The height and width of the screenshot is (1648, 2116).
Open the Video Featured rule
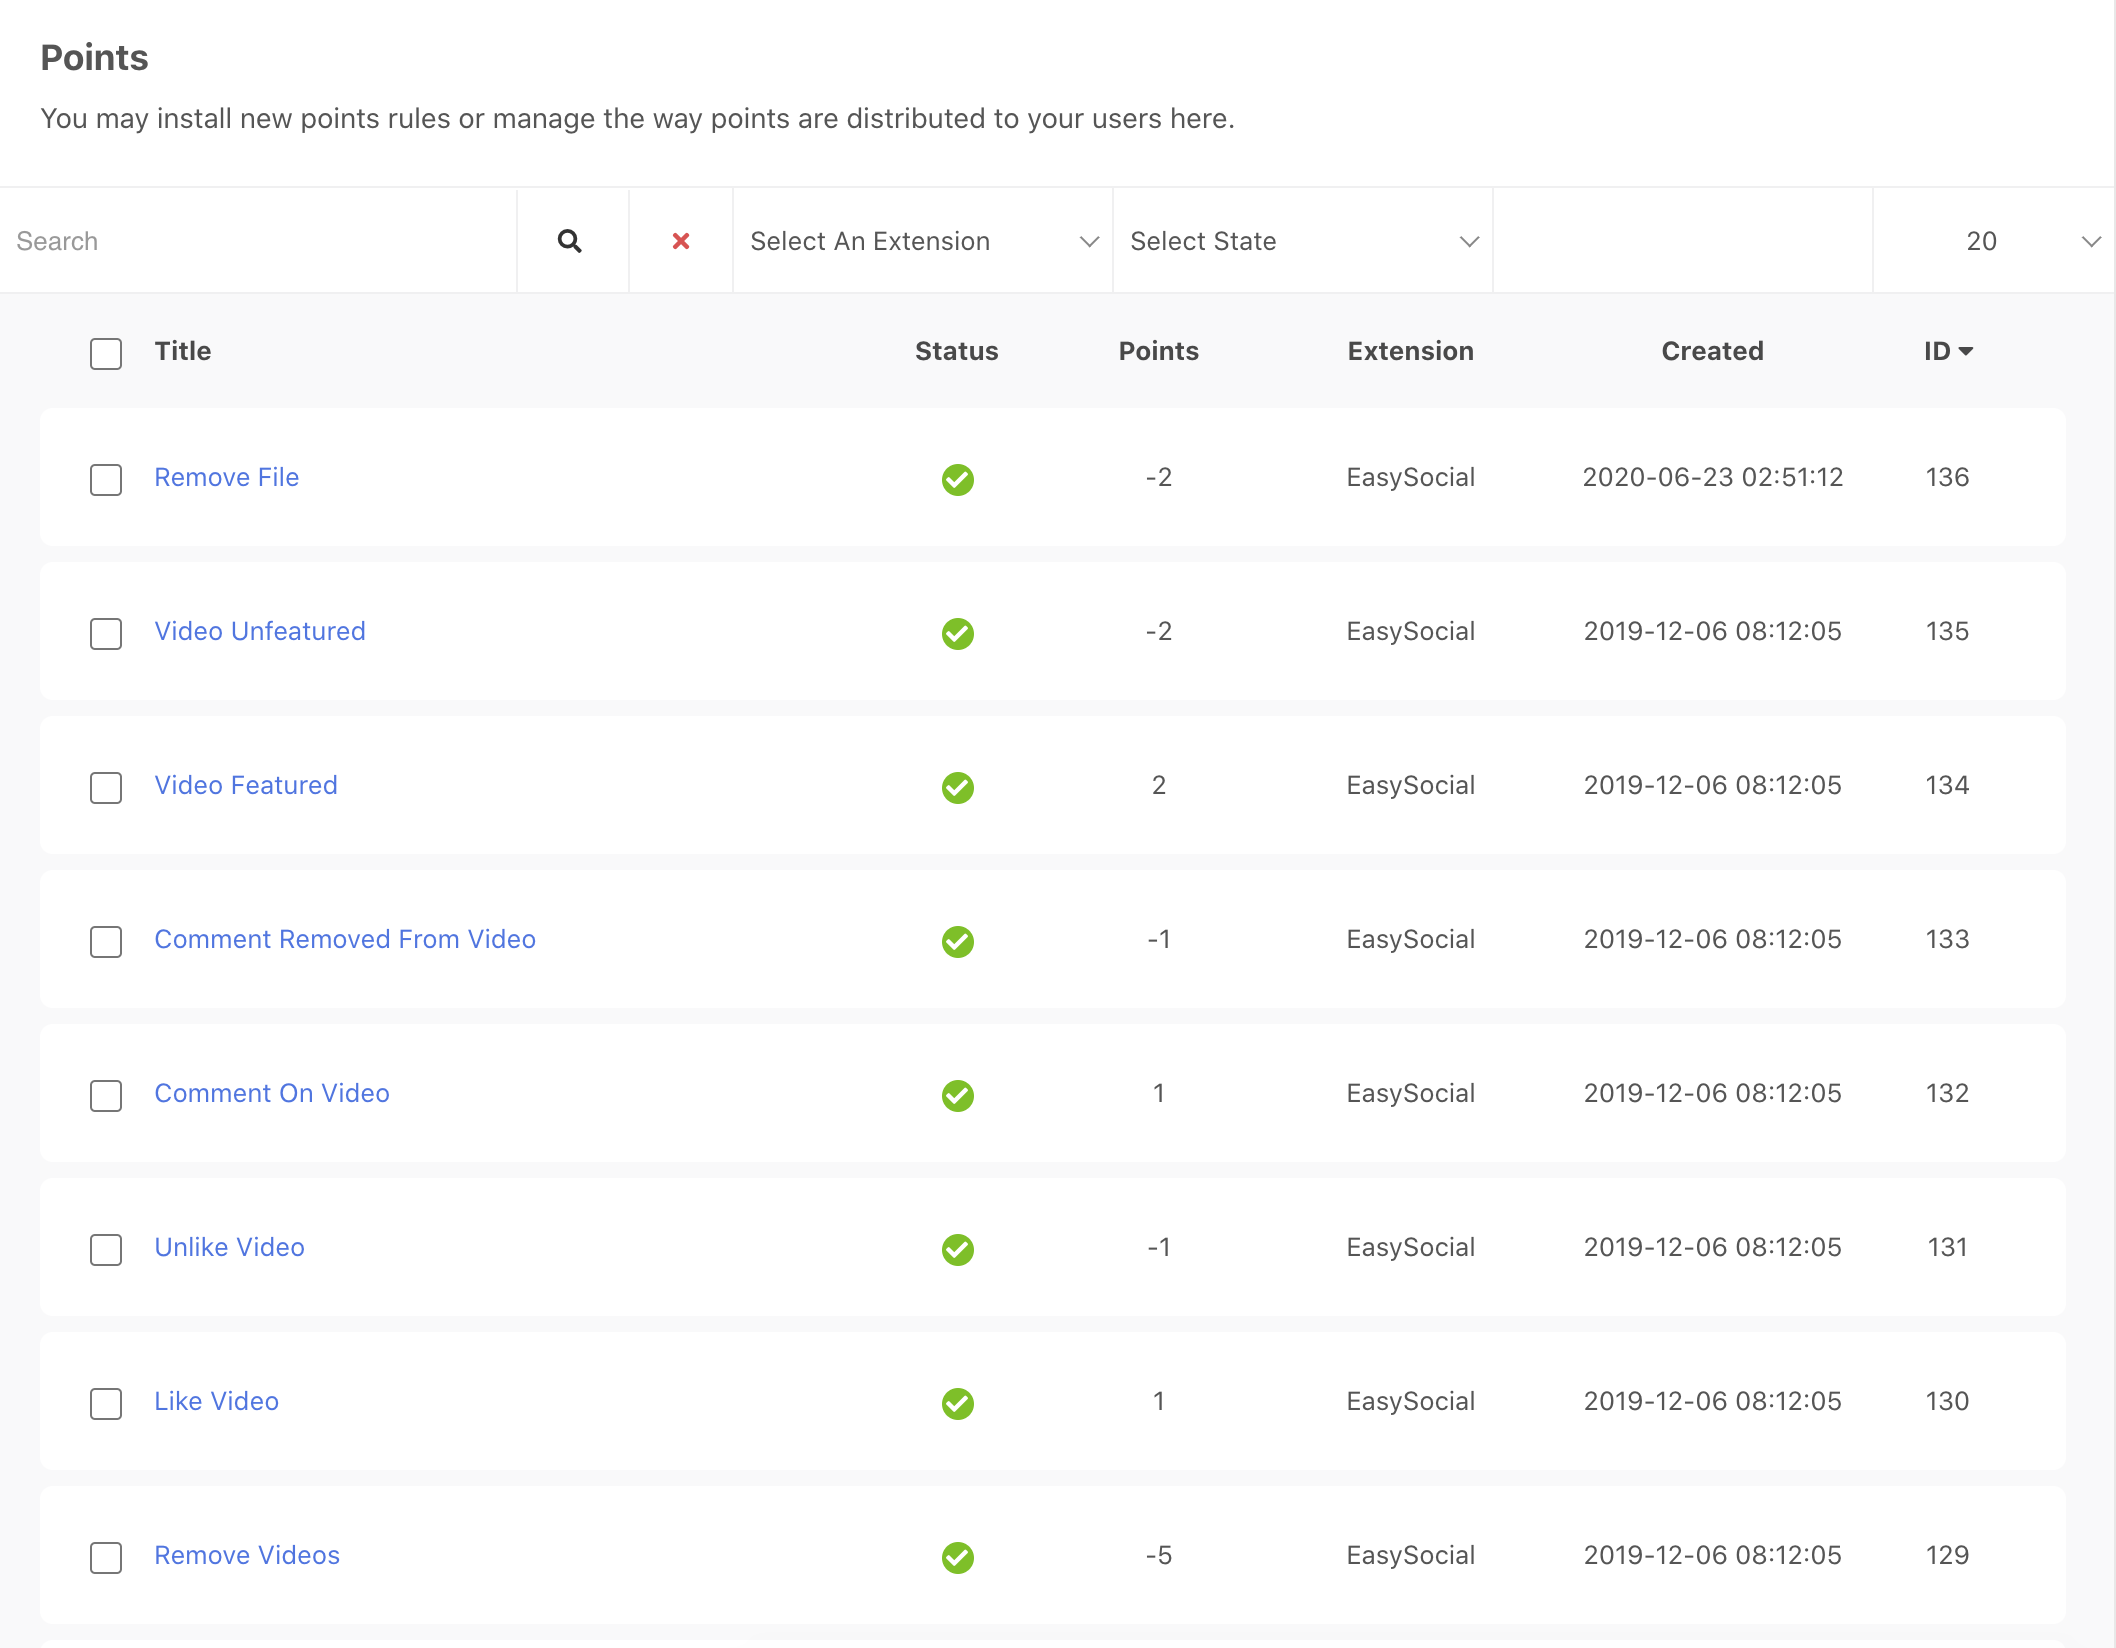246,785
